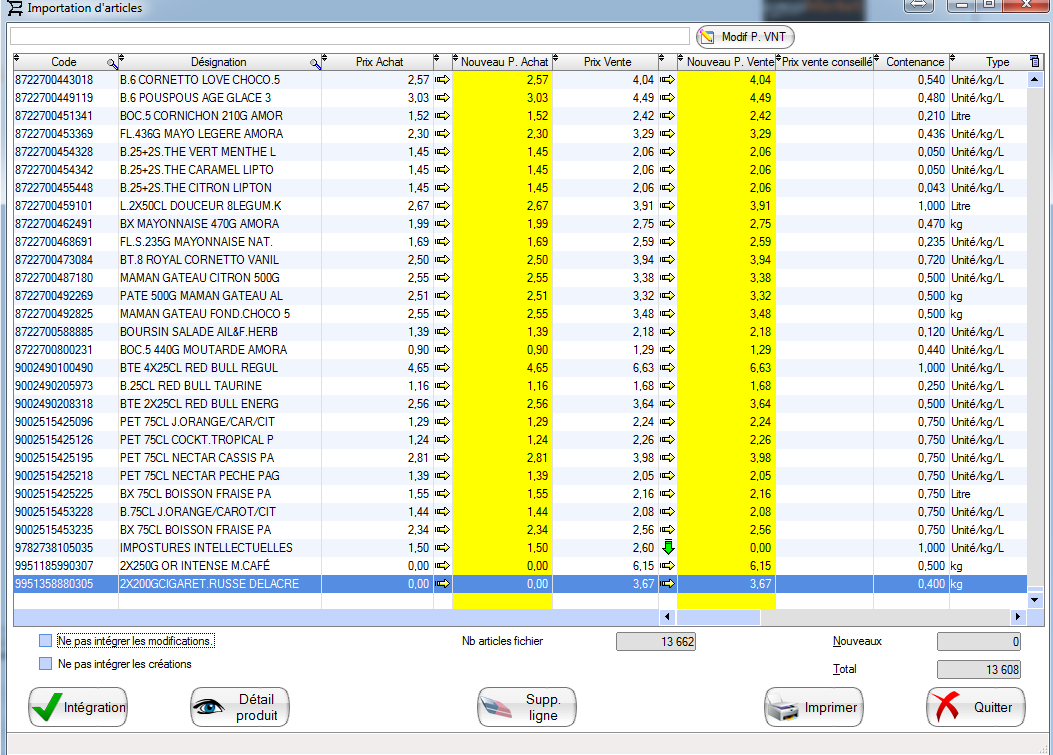The image size is (1053, 755).
Task: Enable 'Ne pas intégrer les modifications' checkbox
Action: point(45,641)
